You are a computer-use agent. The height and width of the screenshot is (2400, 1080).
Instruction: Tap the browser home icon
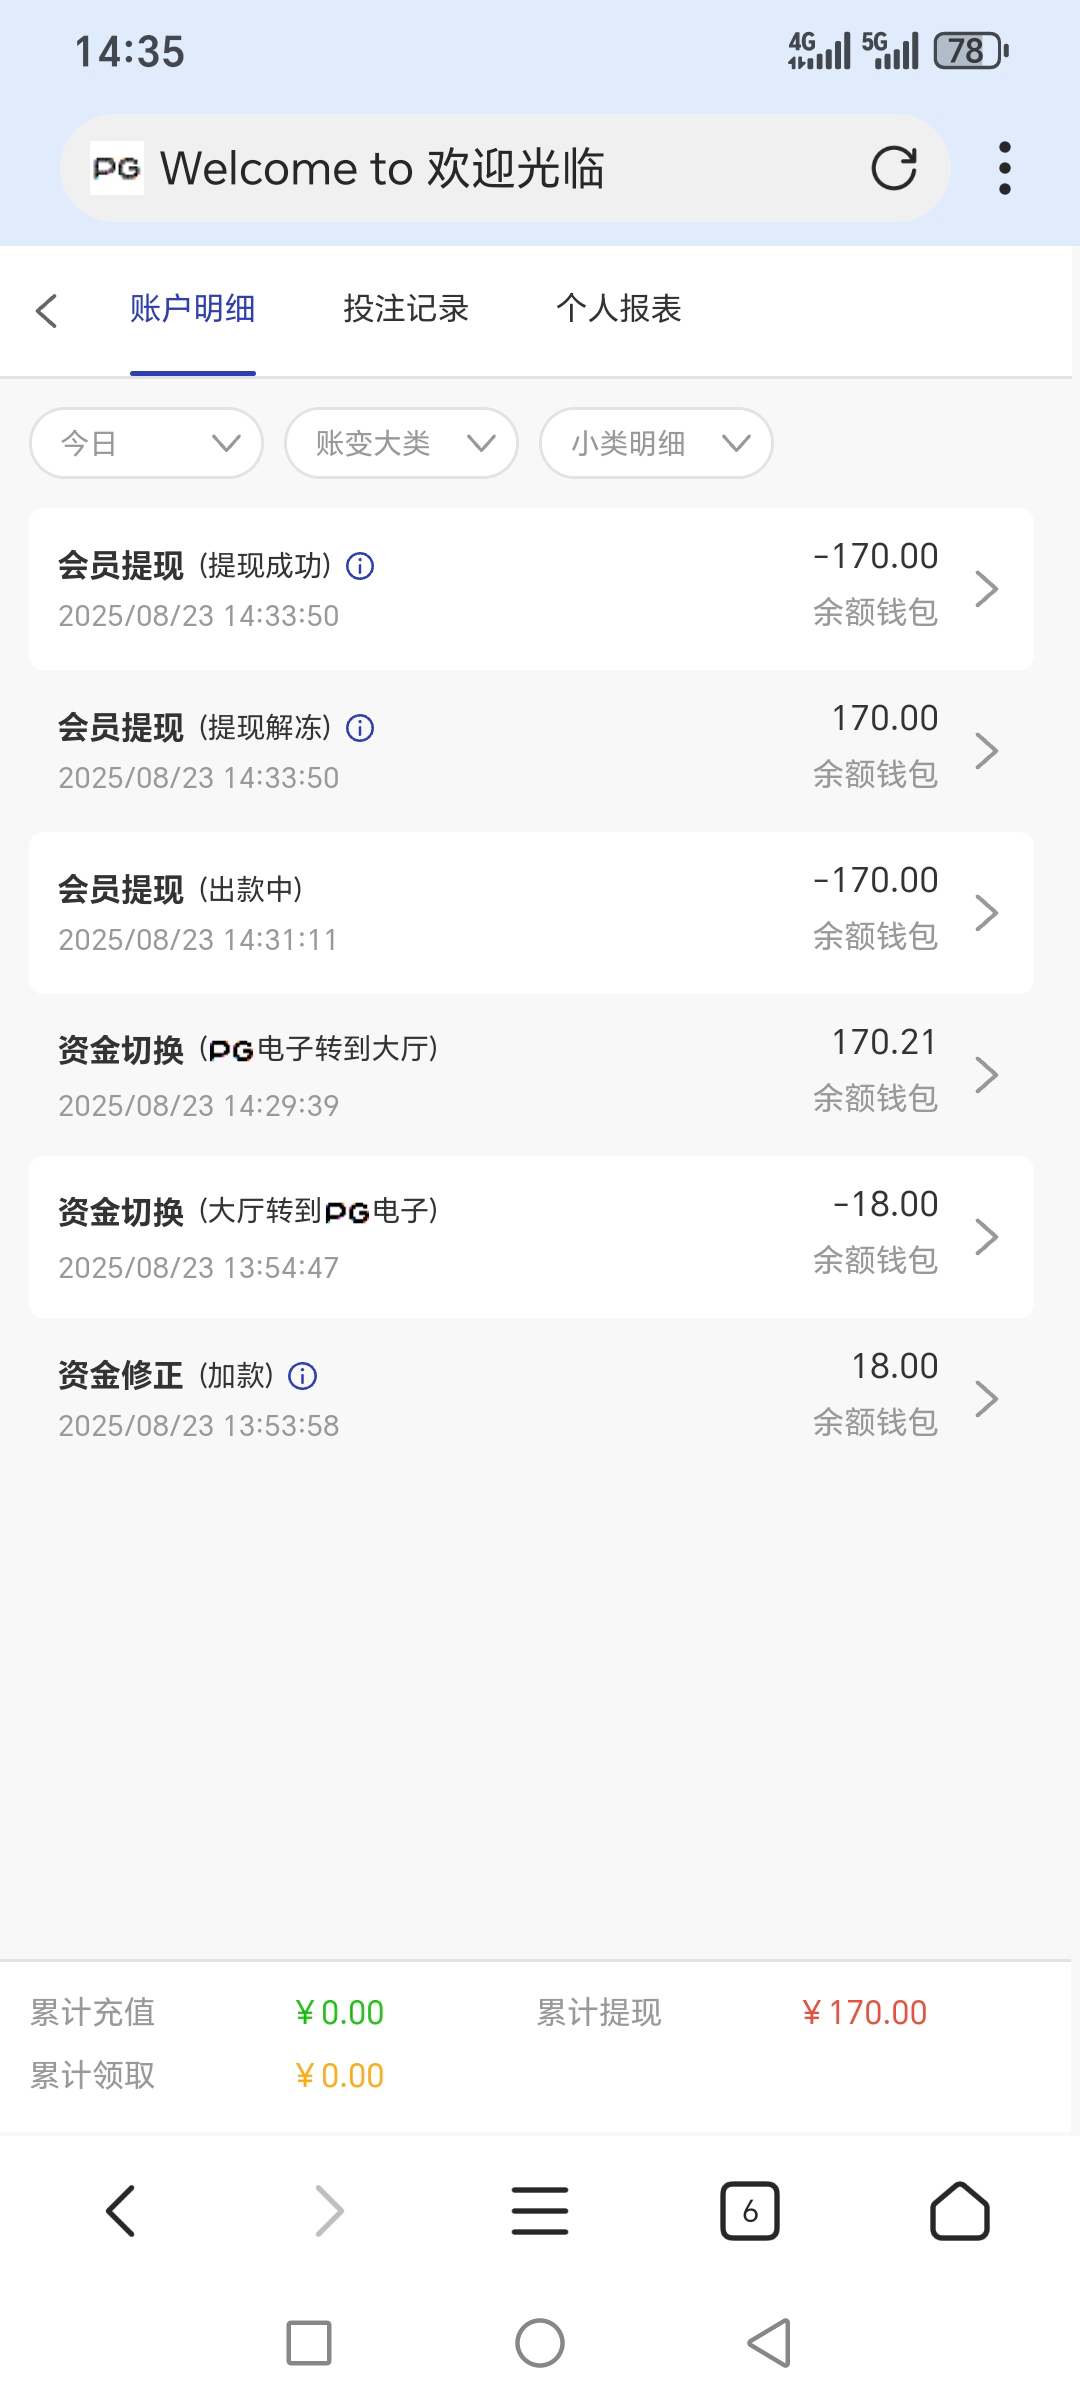(959, 2211)
